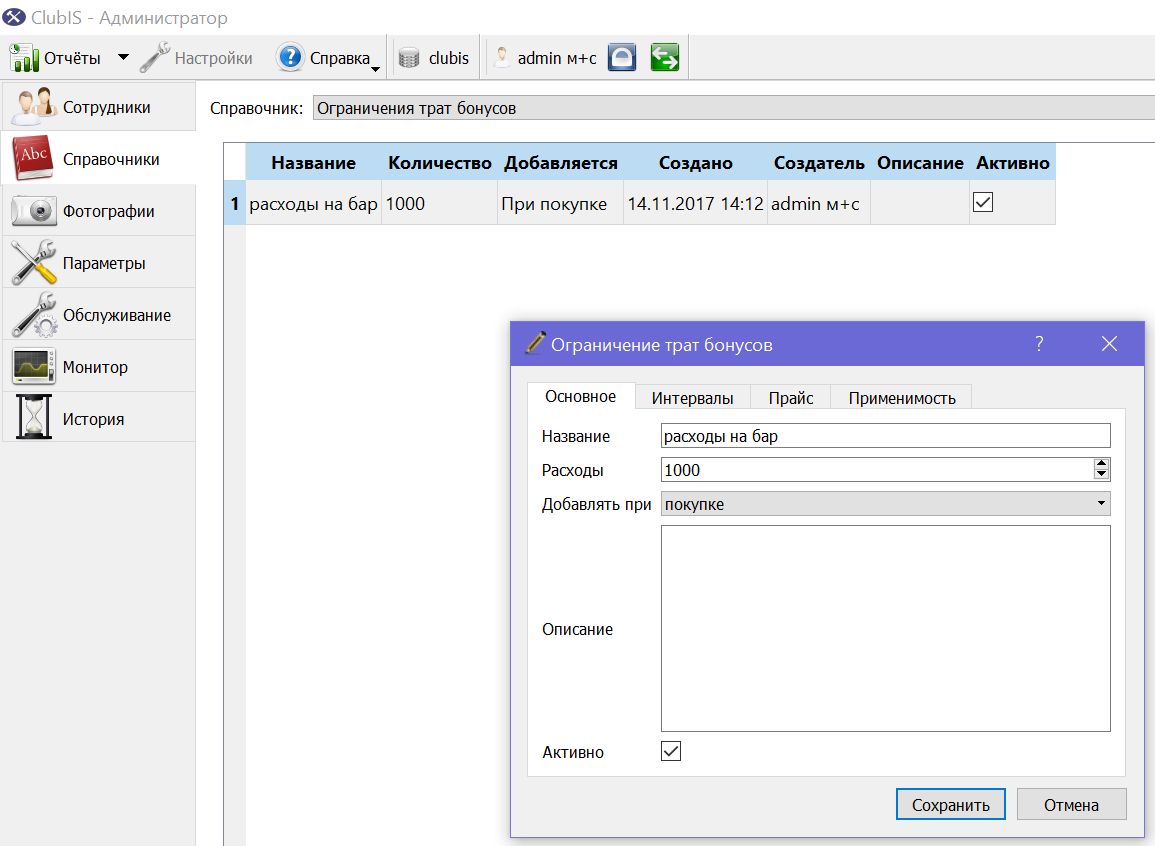The width and height of the screenshot is (1155, 846).
Task: Decrease Расходы value with down arrow
Action: 1101,474
